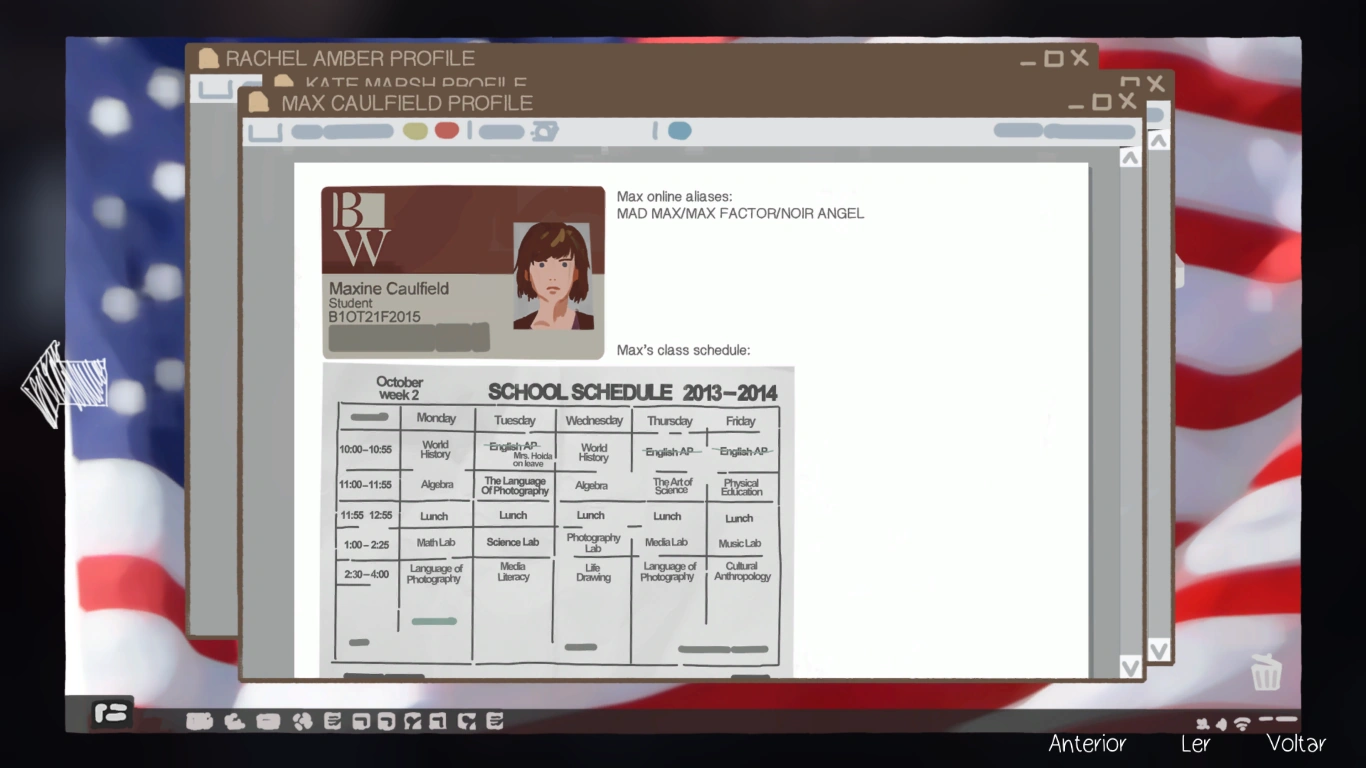Image resolution: width=1366 pixels, height=768 pixels.
Task: Open the trash bin on the desktop
Action: point(1266,672)
